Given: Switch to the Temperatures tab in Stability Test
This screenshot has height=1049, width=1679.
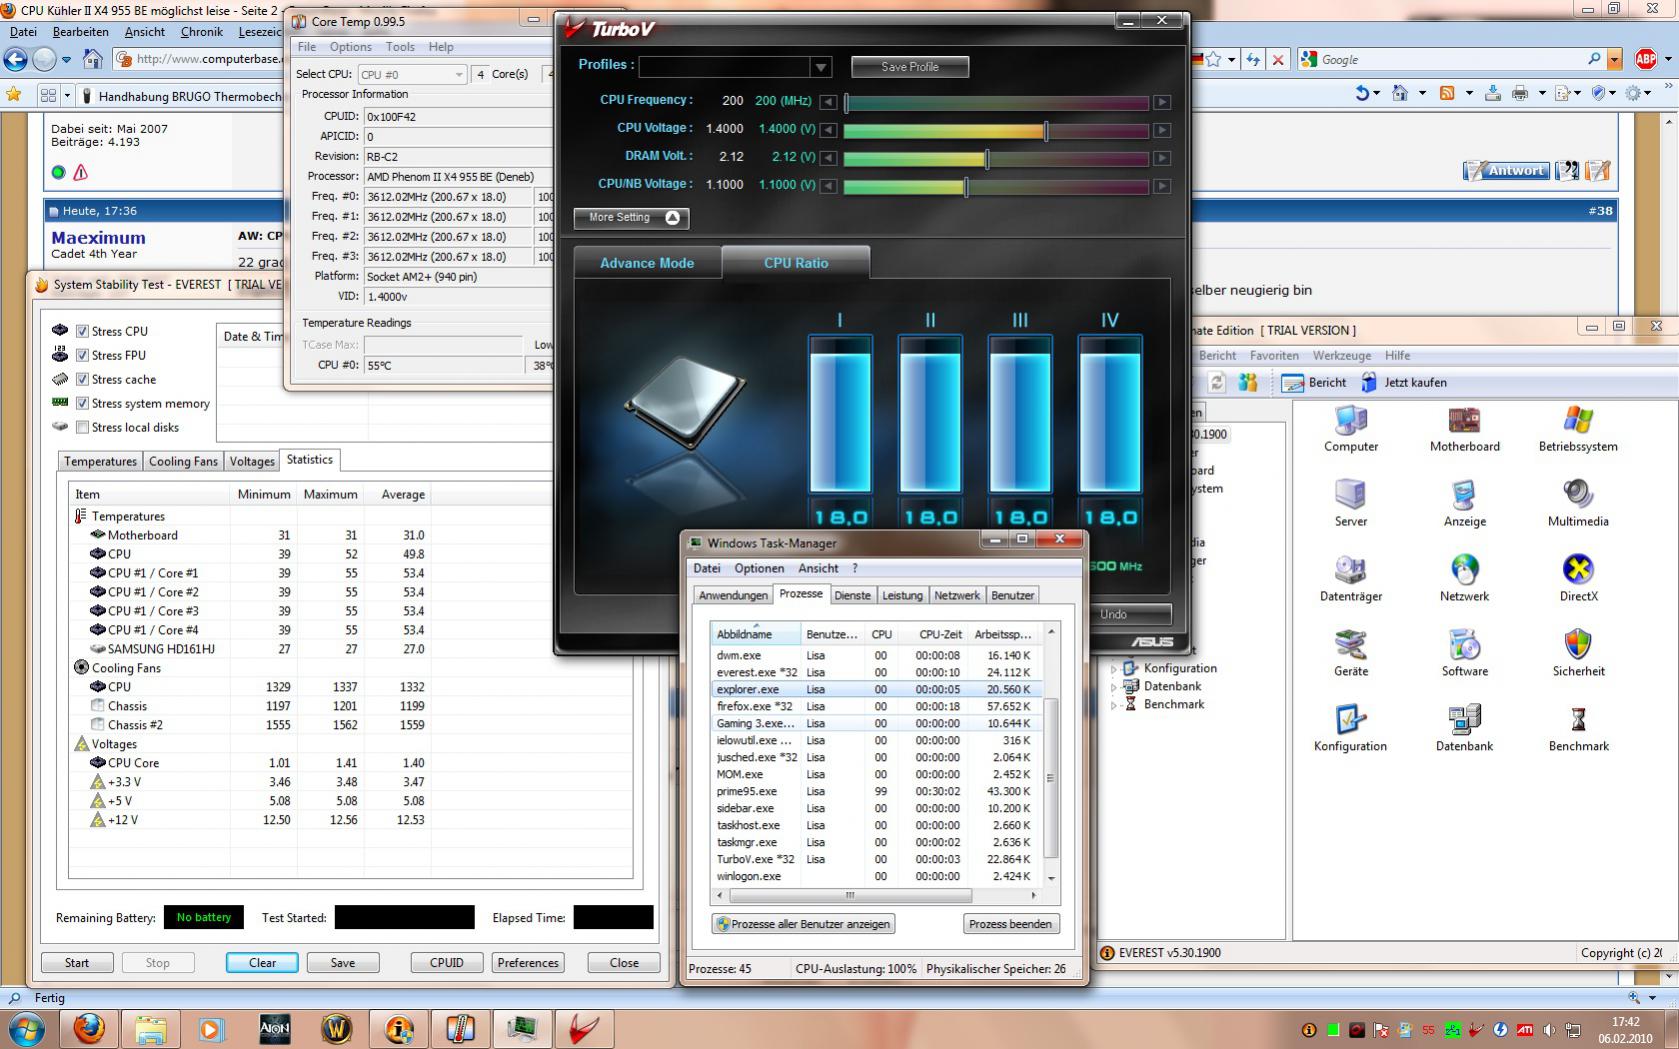Looking at the screenshot, I should coord(100,461).
